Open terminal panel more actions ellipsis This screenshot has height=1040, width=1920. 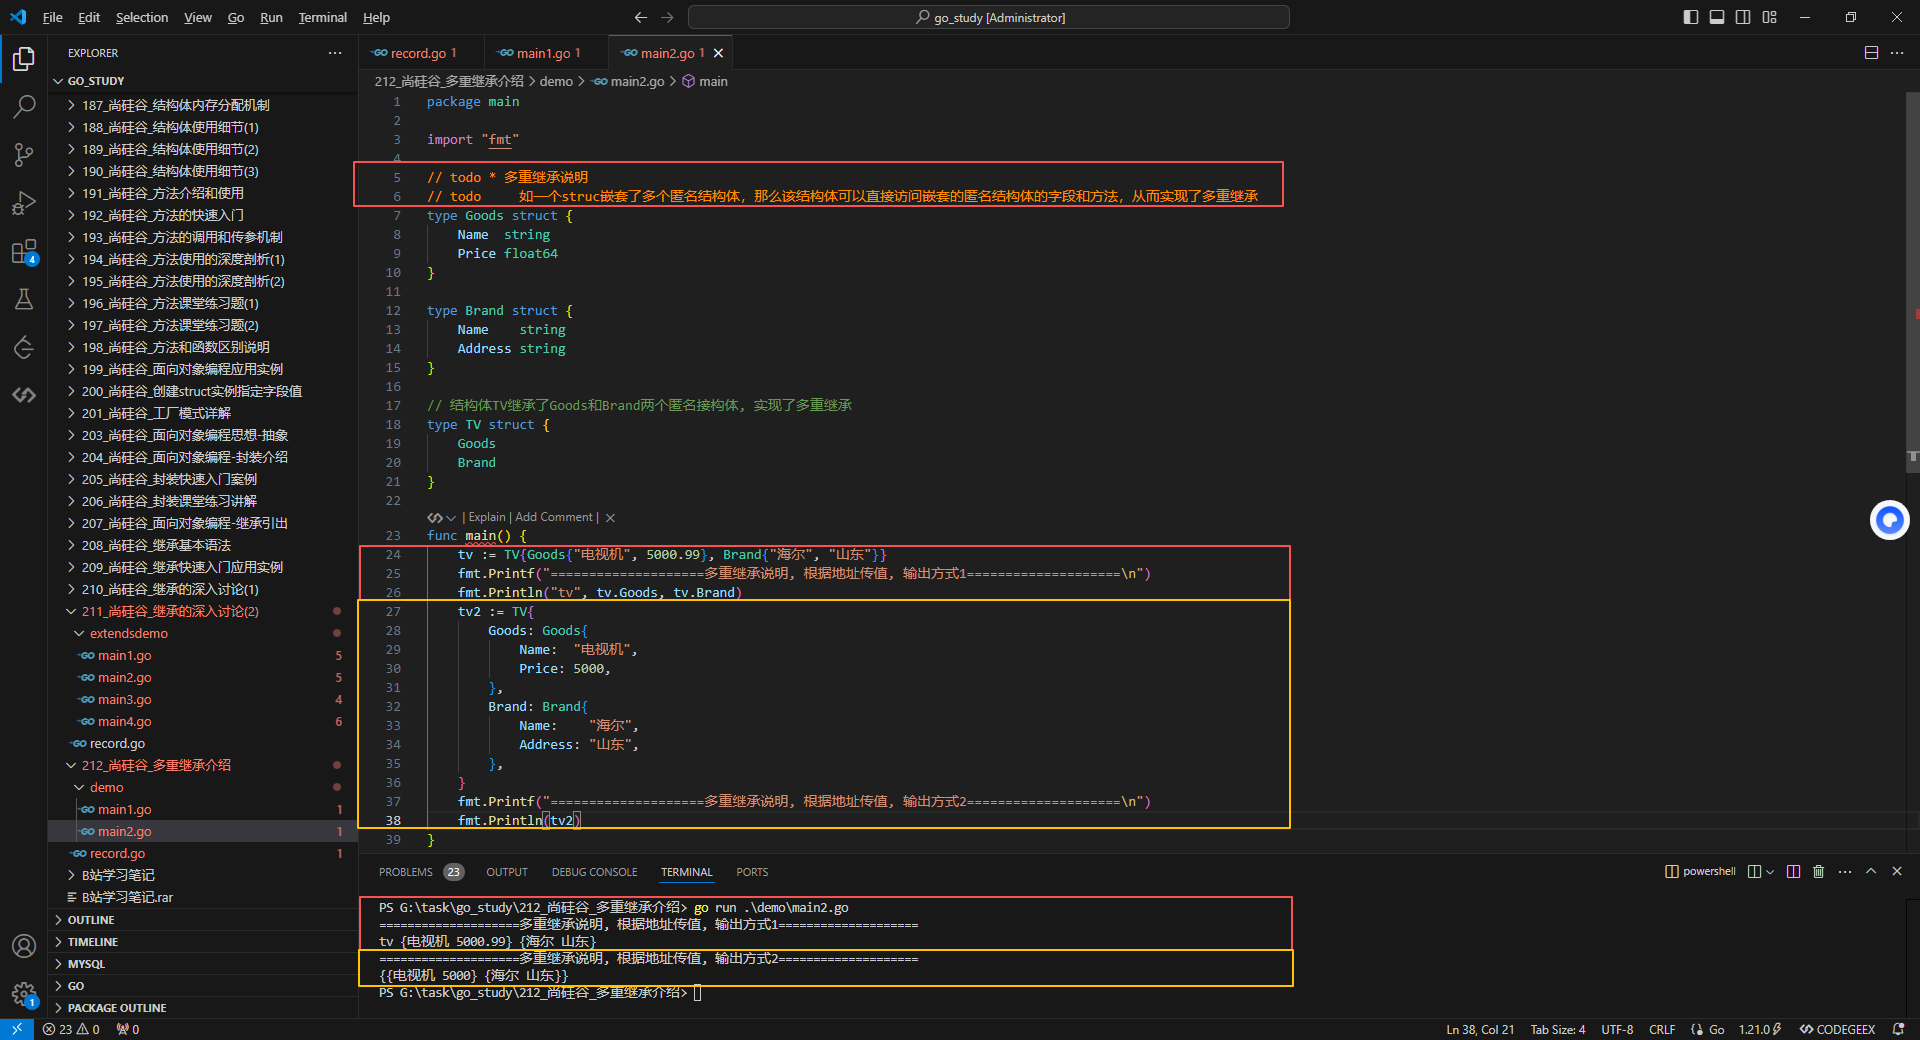coord(1845,872)
